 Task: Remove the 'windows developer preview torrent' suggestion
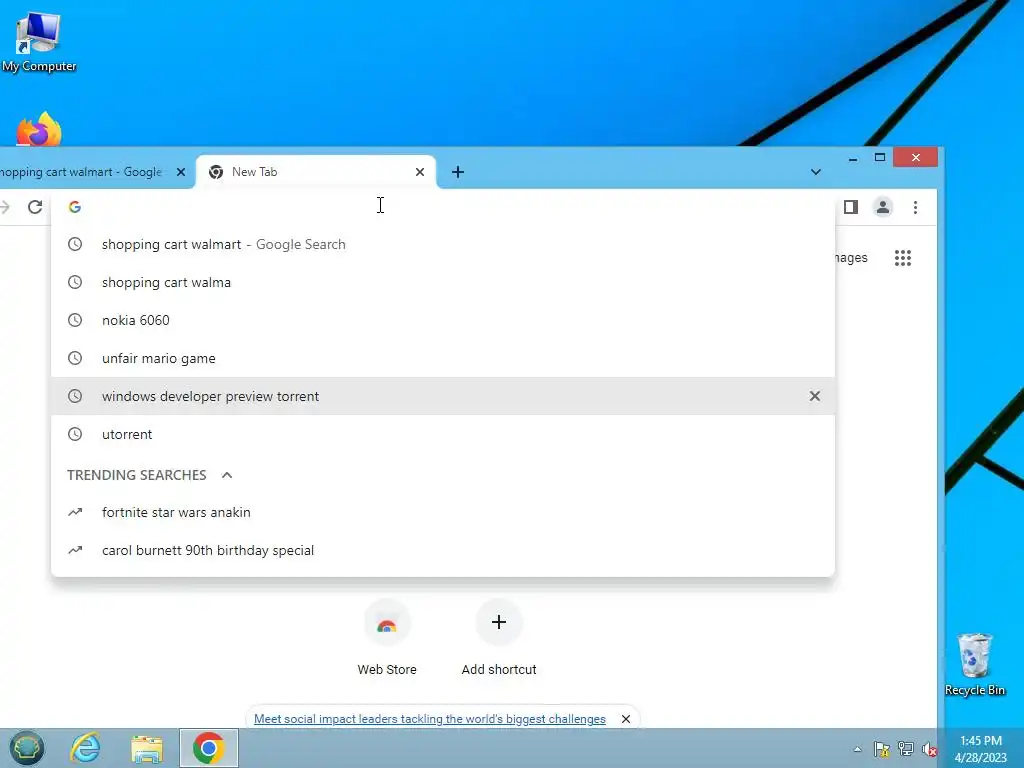pyautogui.click(x=814, y=396)
